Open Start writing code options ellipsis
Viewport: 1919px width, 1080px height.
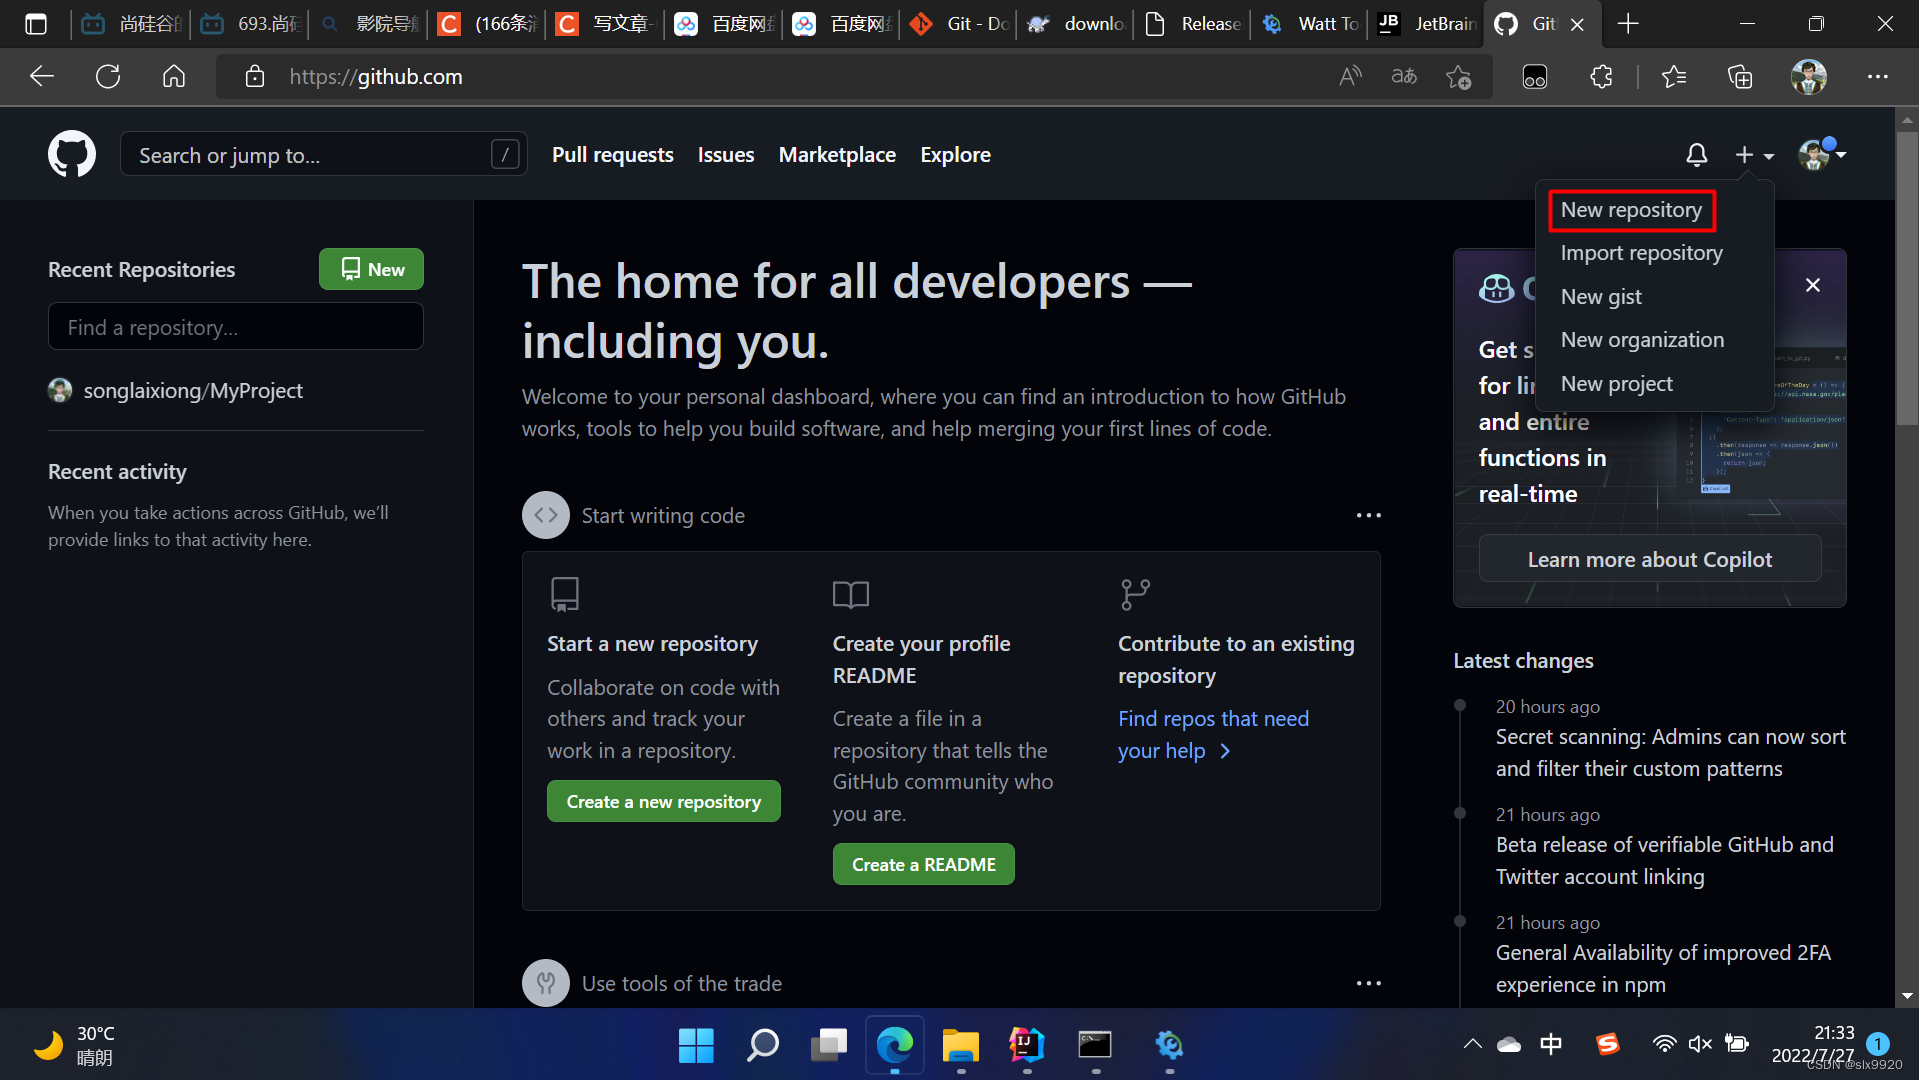(1368, 516)
